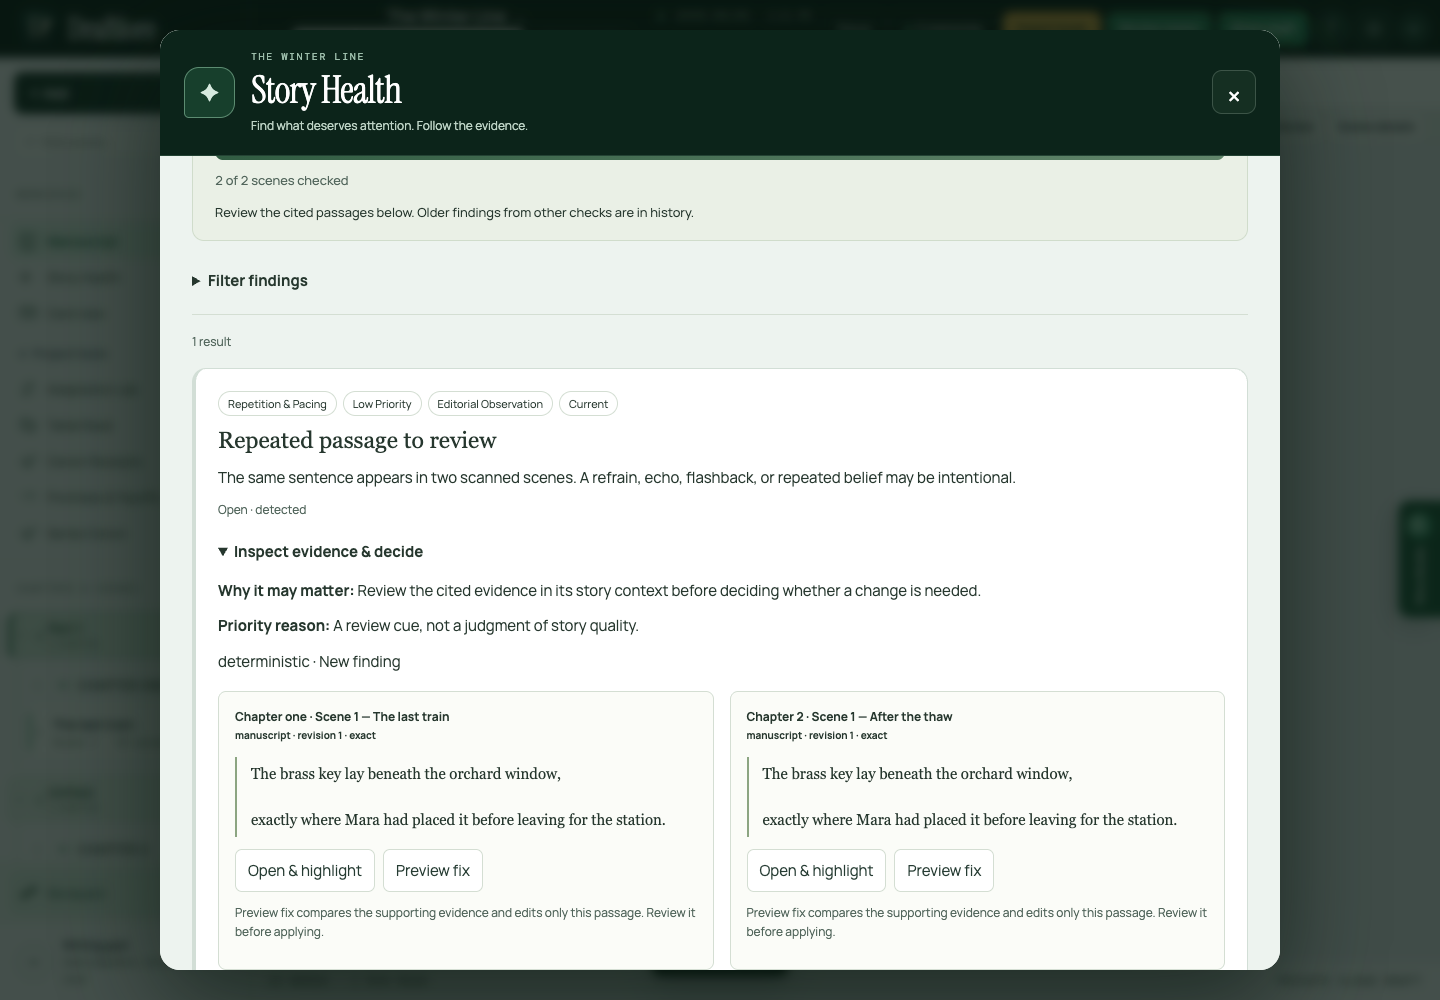Image resolution: width=1440 pixels, height=1000 pixels.
Task: Click Chapter 2 · Scene 1 evidence title
Action: click(849, 717)
